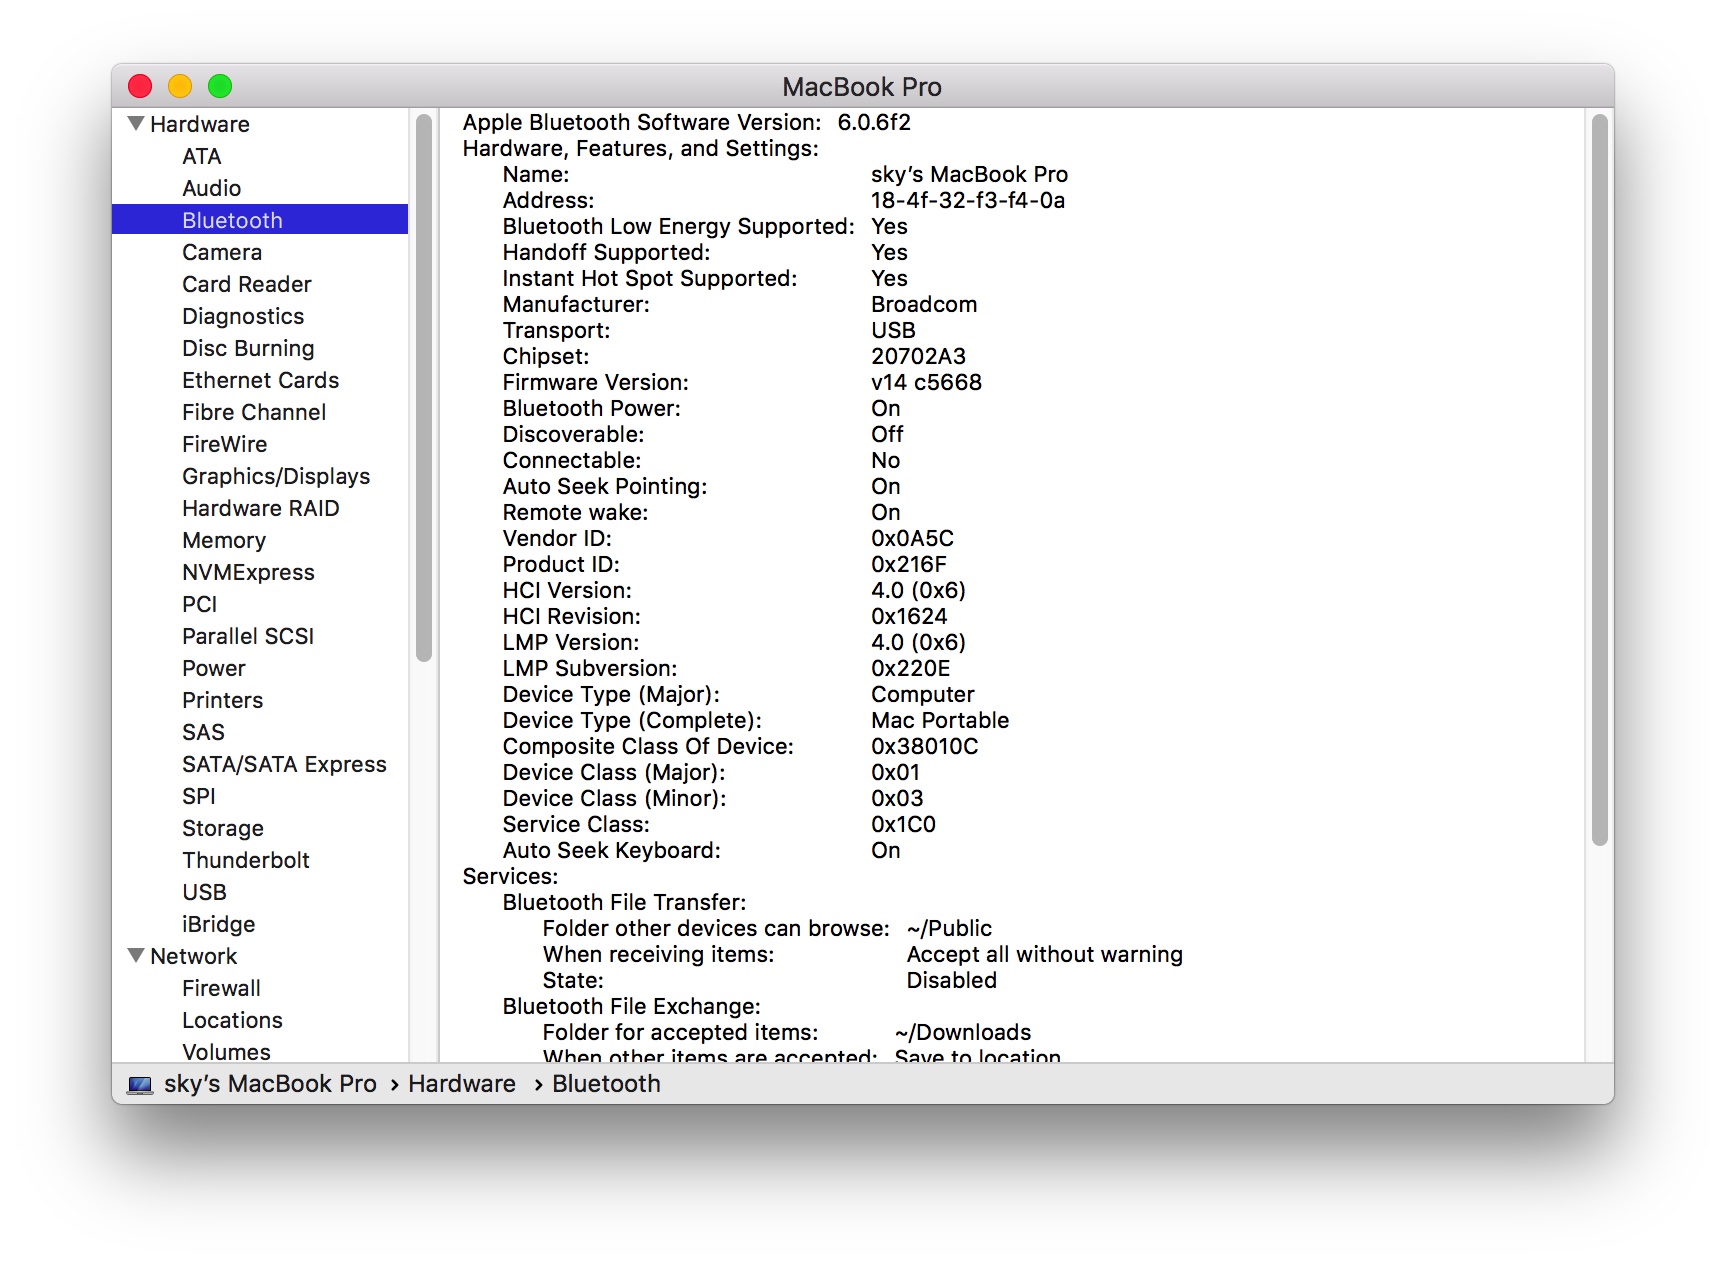Click the Mac Portable device type value
Image resolution: width=1726 pixels, height=1264 pixels.
click(940, 720)
